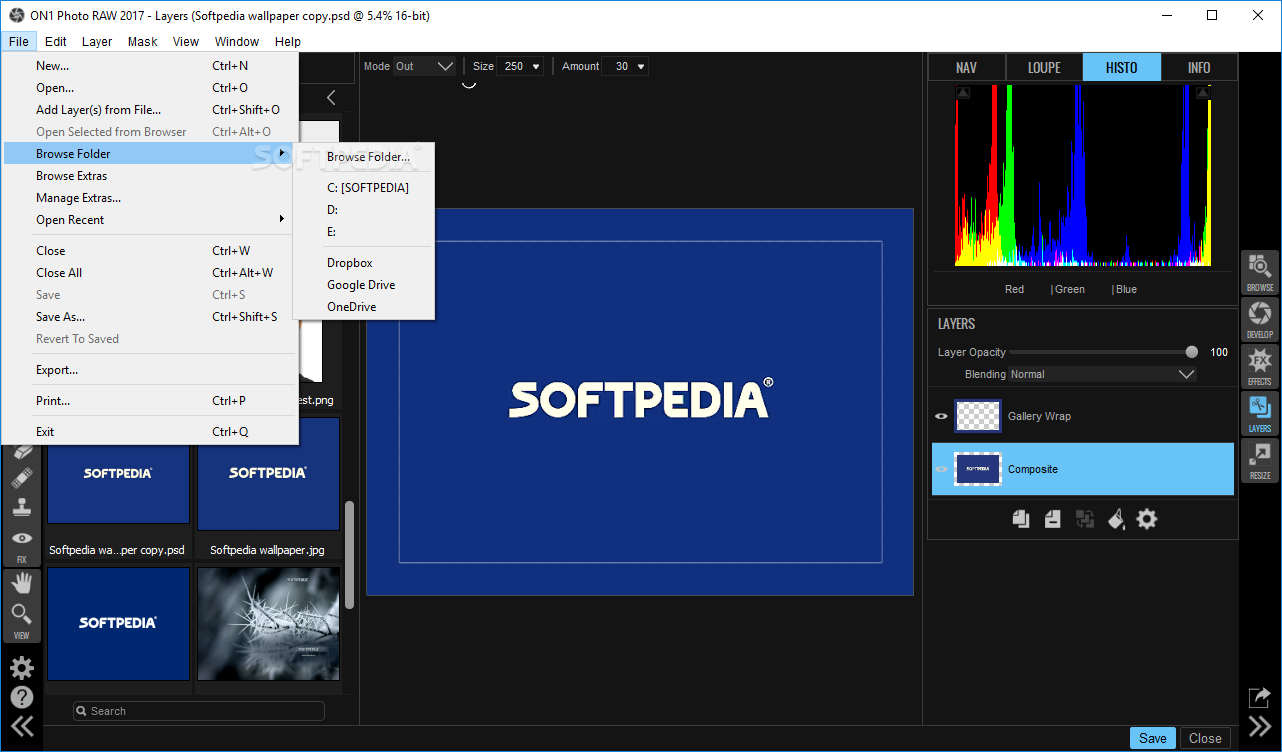Open the Layer menu
The image size is (1282, 752).
point(97,41)
